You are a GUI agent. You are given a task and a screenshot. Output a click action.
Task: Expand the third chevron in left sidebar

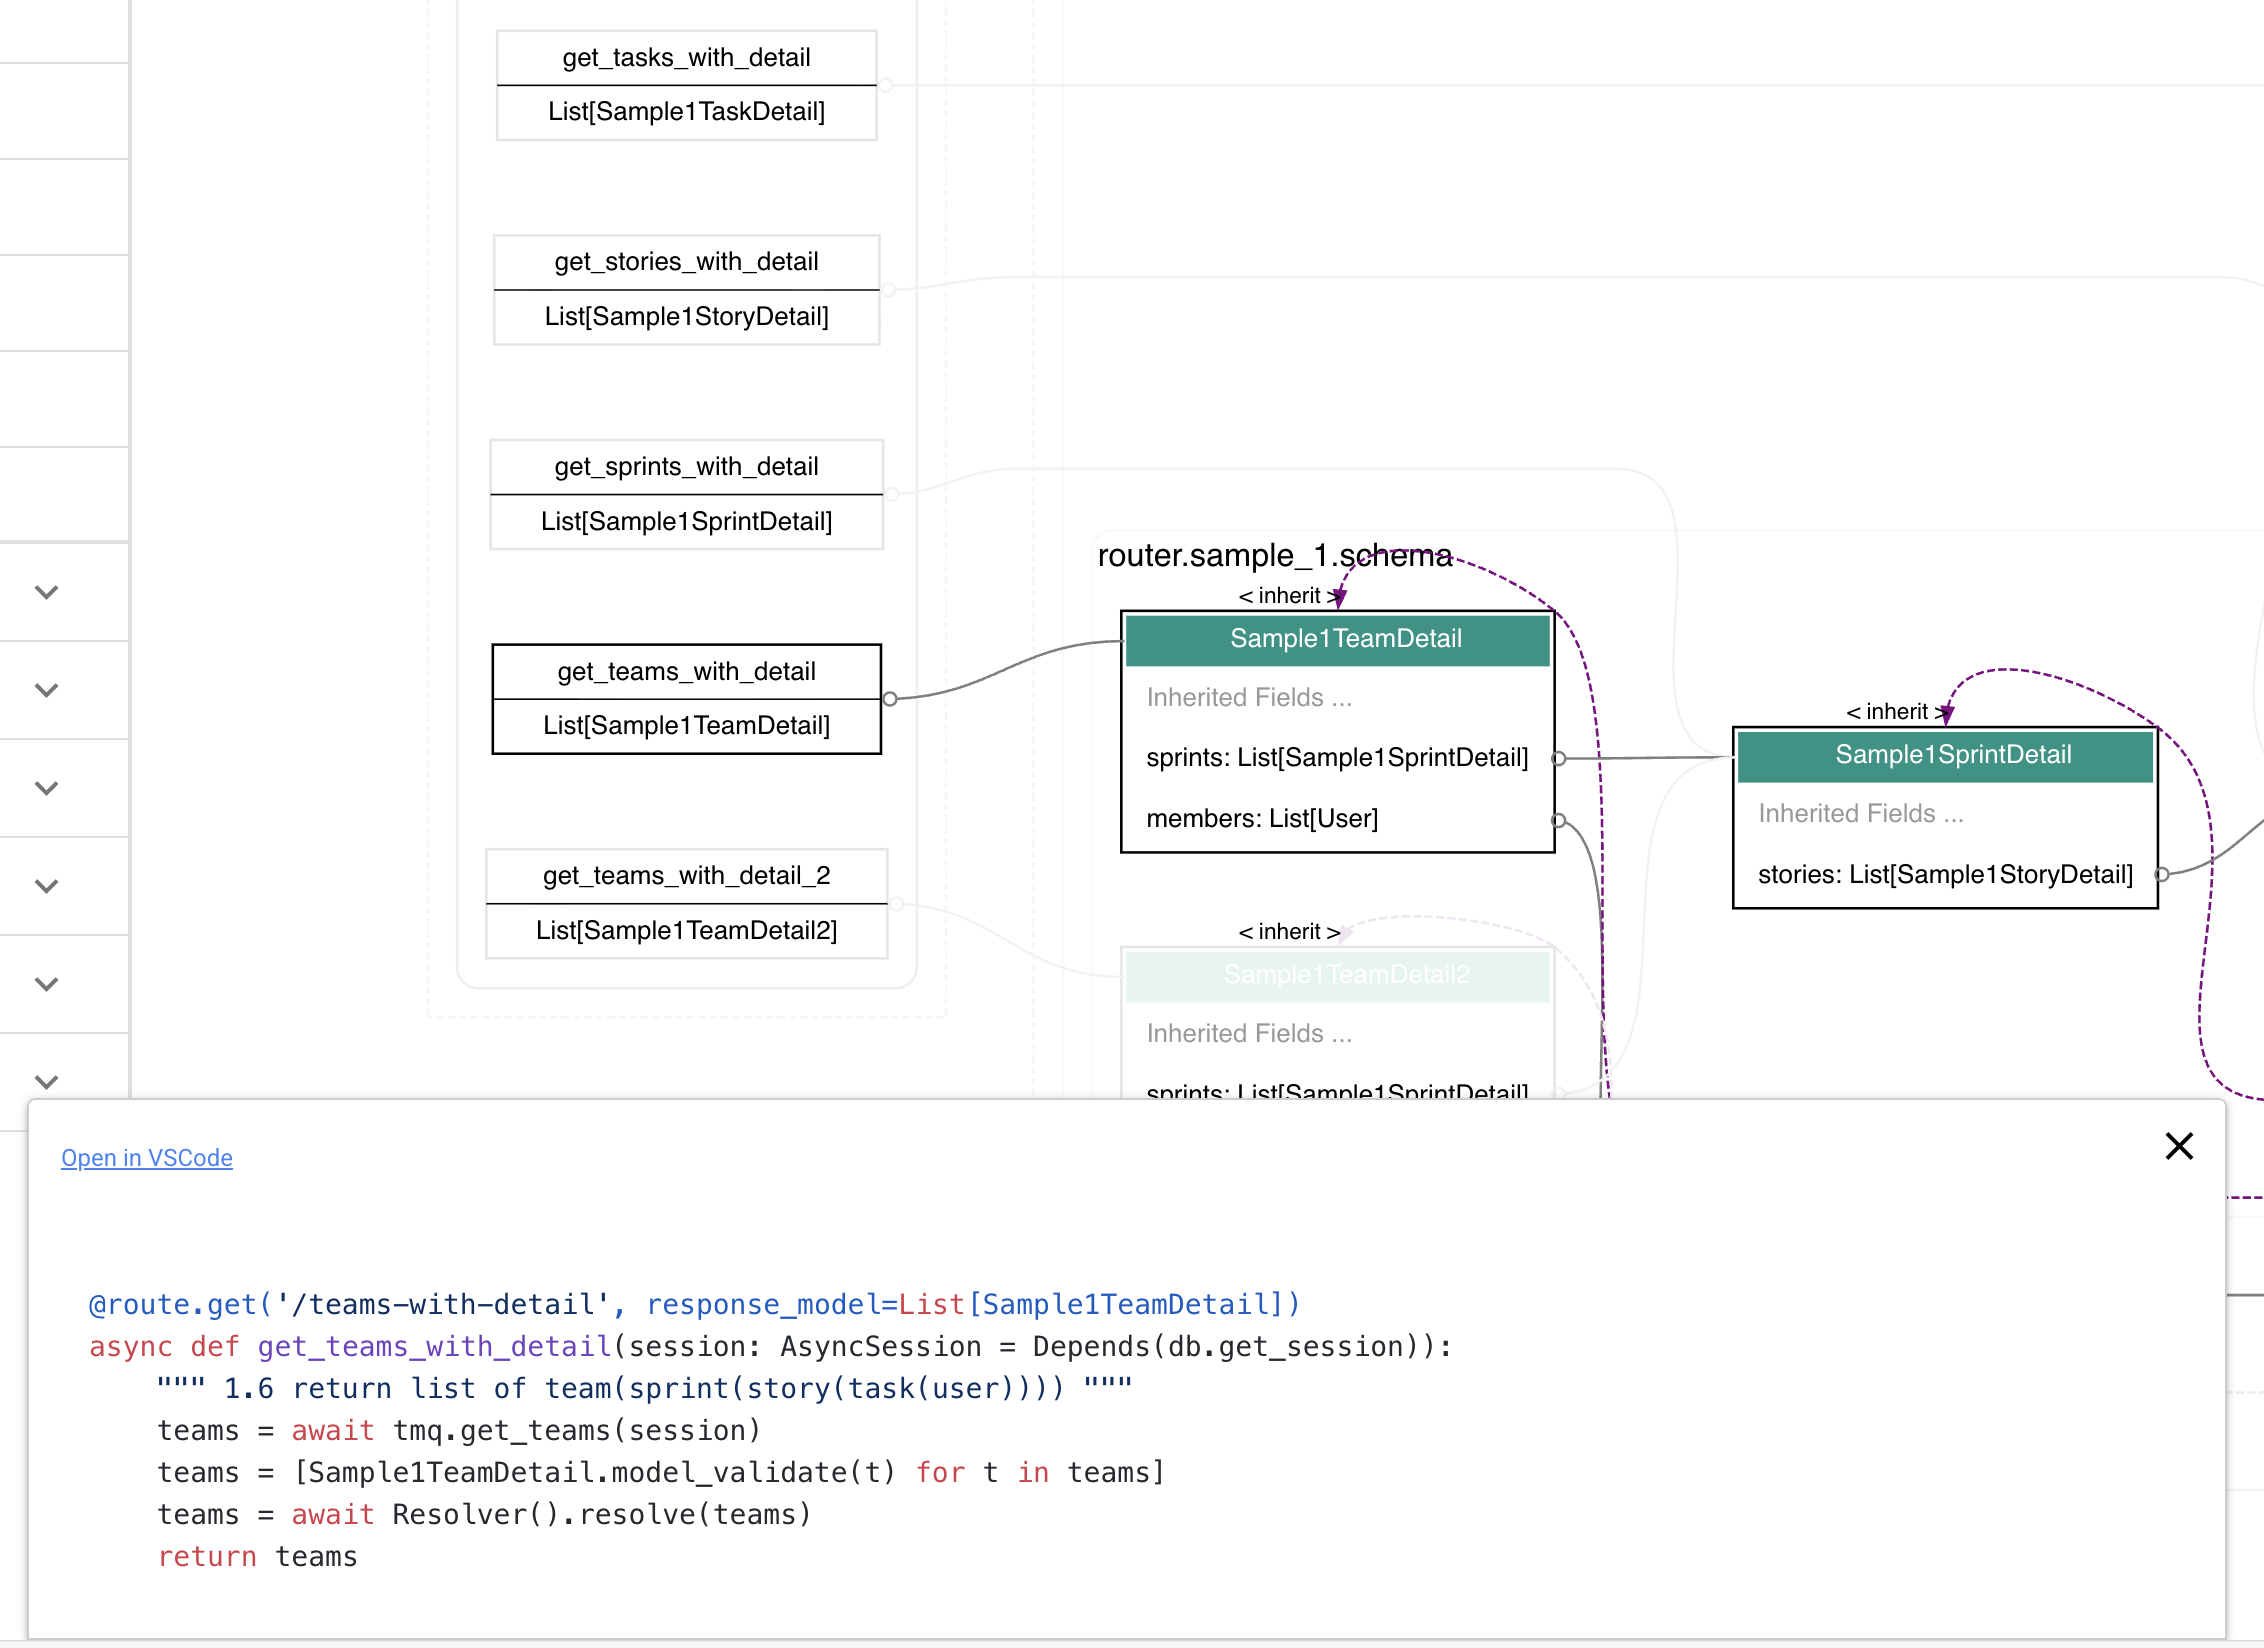click(46, 788)
